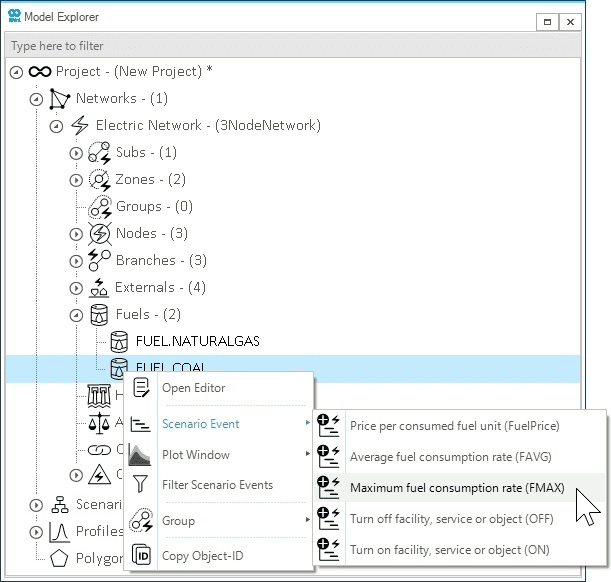This screenshot has height=582, width=611.
Task: Click the Nodes icon in the tree
Action: (x=100, y=234)
